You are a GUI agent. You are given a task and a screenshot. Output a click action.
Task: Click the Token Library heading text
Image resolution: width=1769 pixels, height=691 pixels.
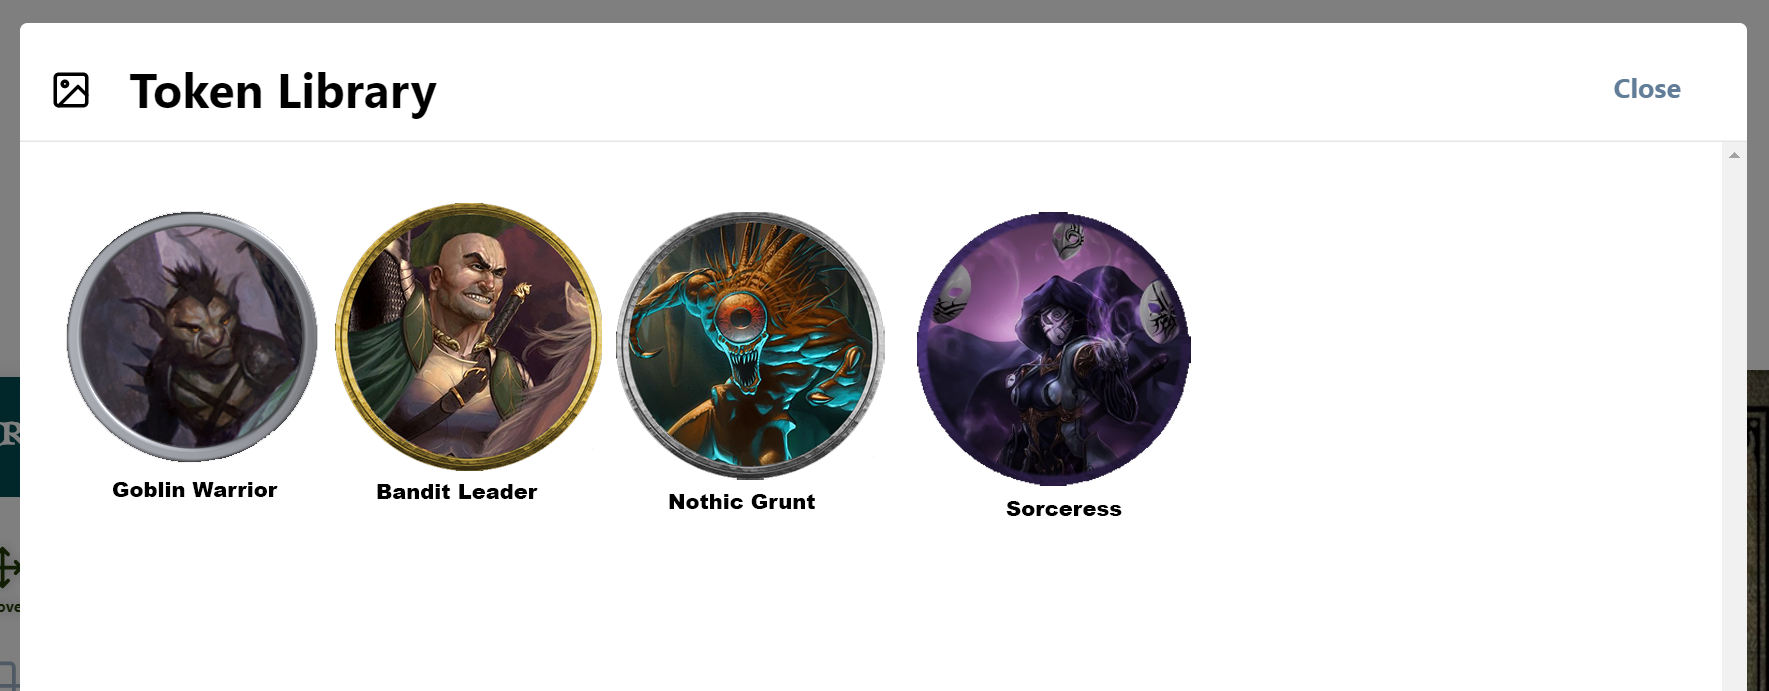pos(283,91)
